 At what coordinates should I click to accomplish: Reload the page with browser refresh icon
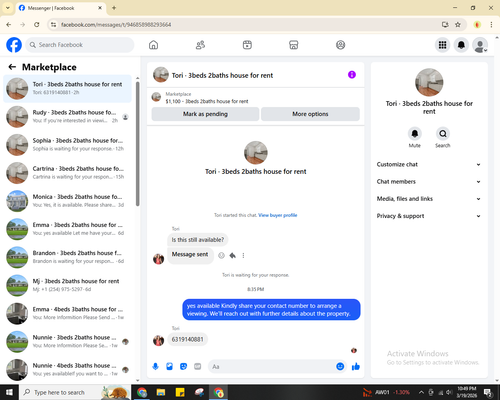[37, 24]
